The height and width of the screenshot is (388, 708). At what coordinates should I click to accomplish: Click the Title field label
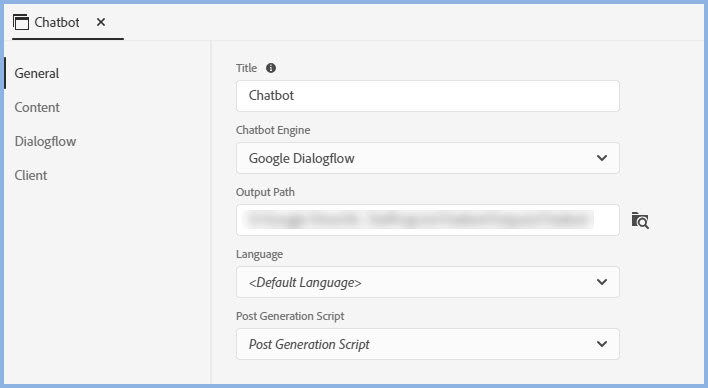246,68
